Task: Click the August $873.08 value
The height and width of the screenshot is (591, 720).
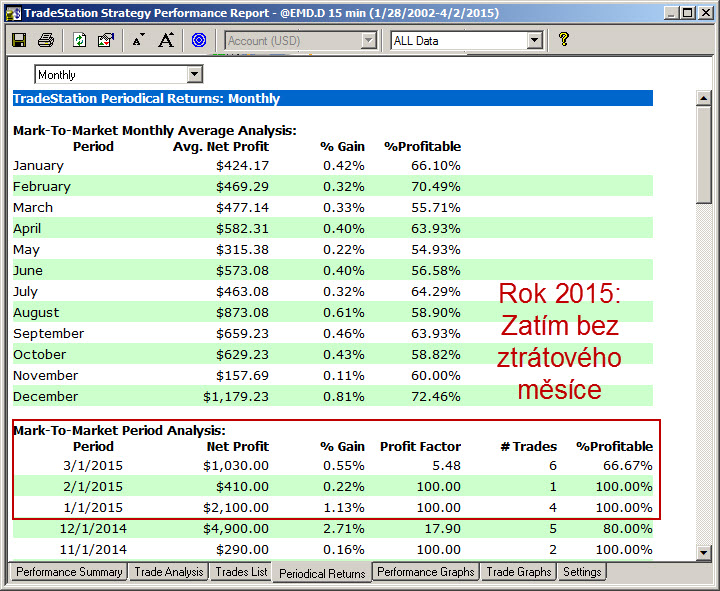Action: point(242,312)
